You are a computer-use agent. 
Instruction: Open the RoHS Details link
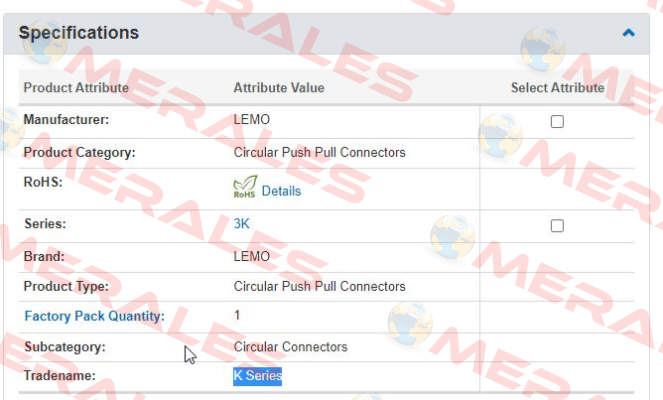(281, 191)
